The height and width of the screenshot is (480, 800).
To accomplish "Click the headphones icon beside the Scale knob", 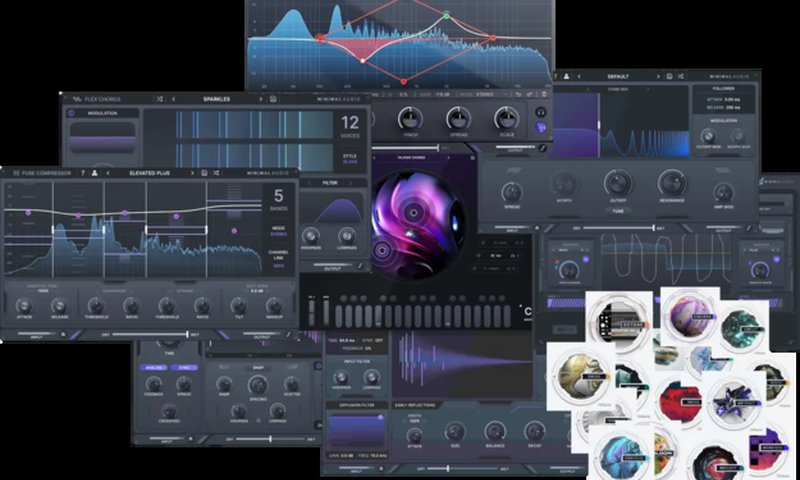I will point(541,111).
